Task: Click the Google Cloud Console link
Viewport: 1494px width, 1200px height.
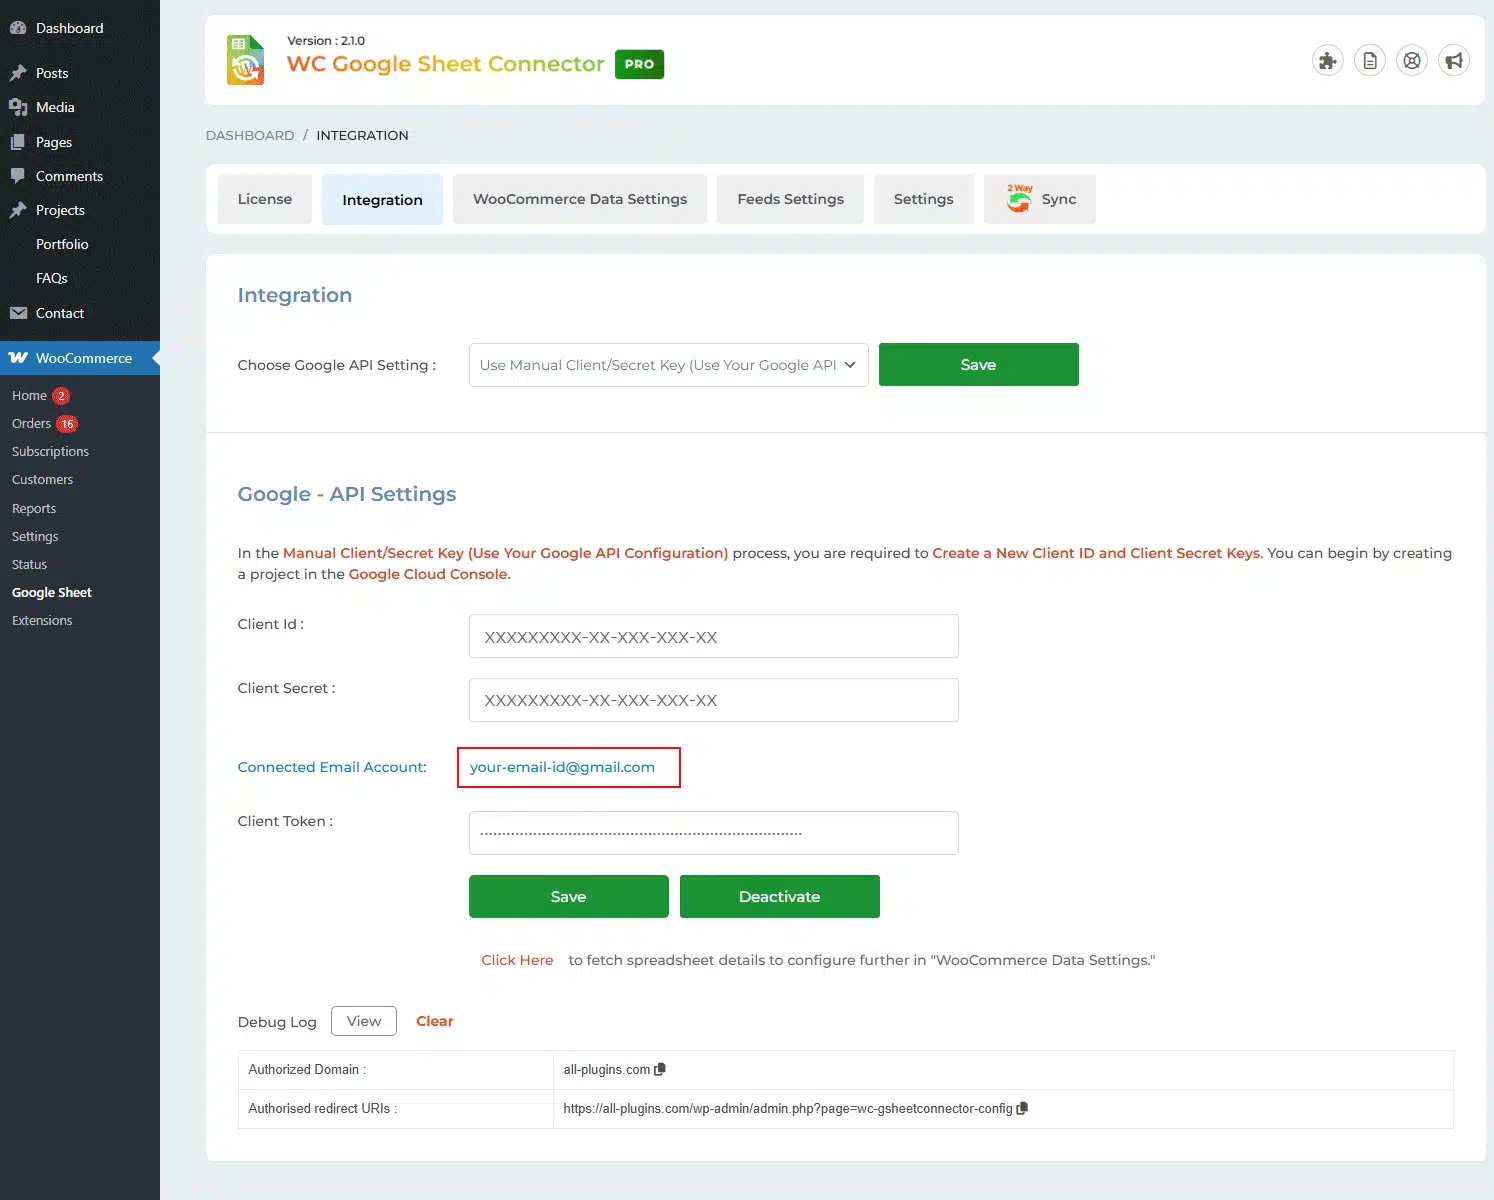Action: coord(428,574)
